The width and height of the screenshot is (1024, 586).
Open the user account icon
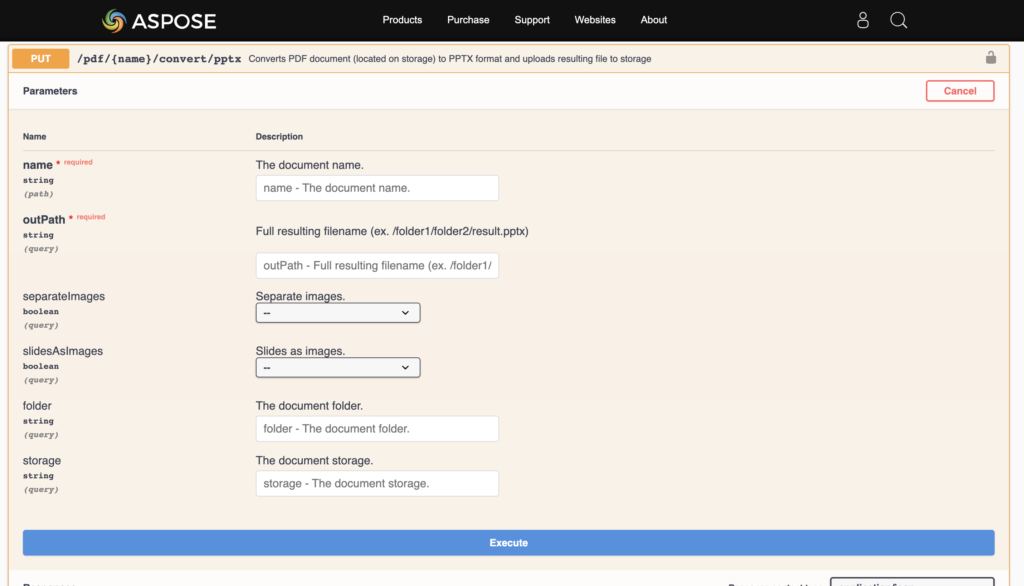click(864, 20)
